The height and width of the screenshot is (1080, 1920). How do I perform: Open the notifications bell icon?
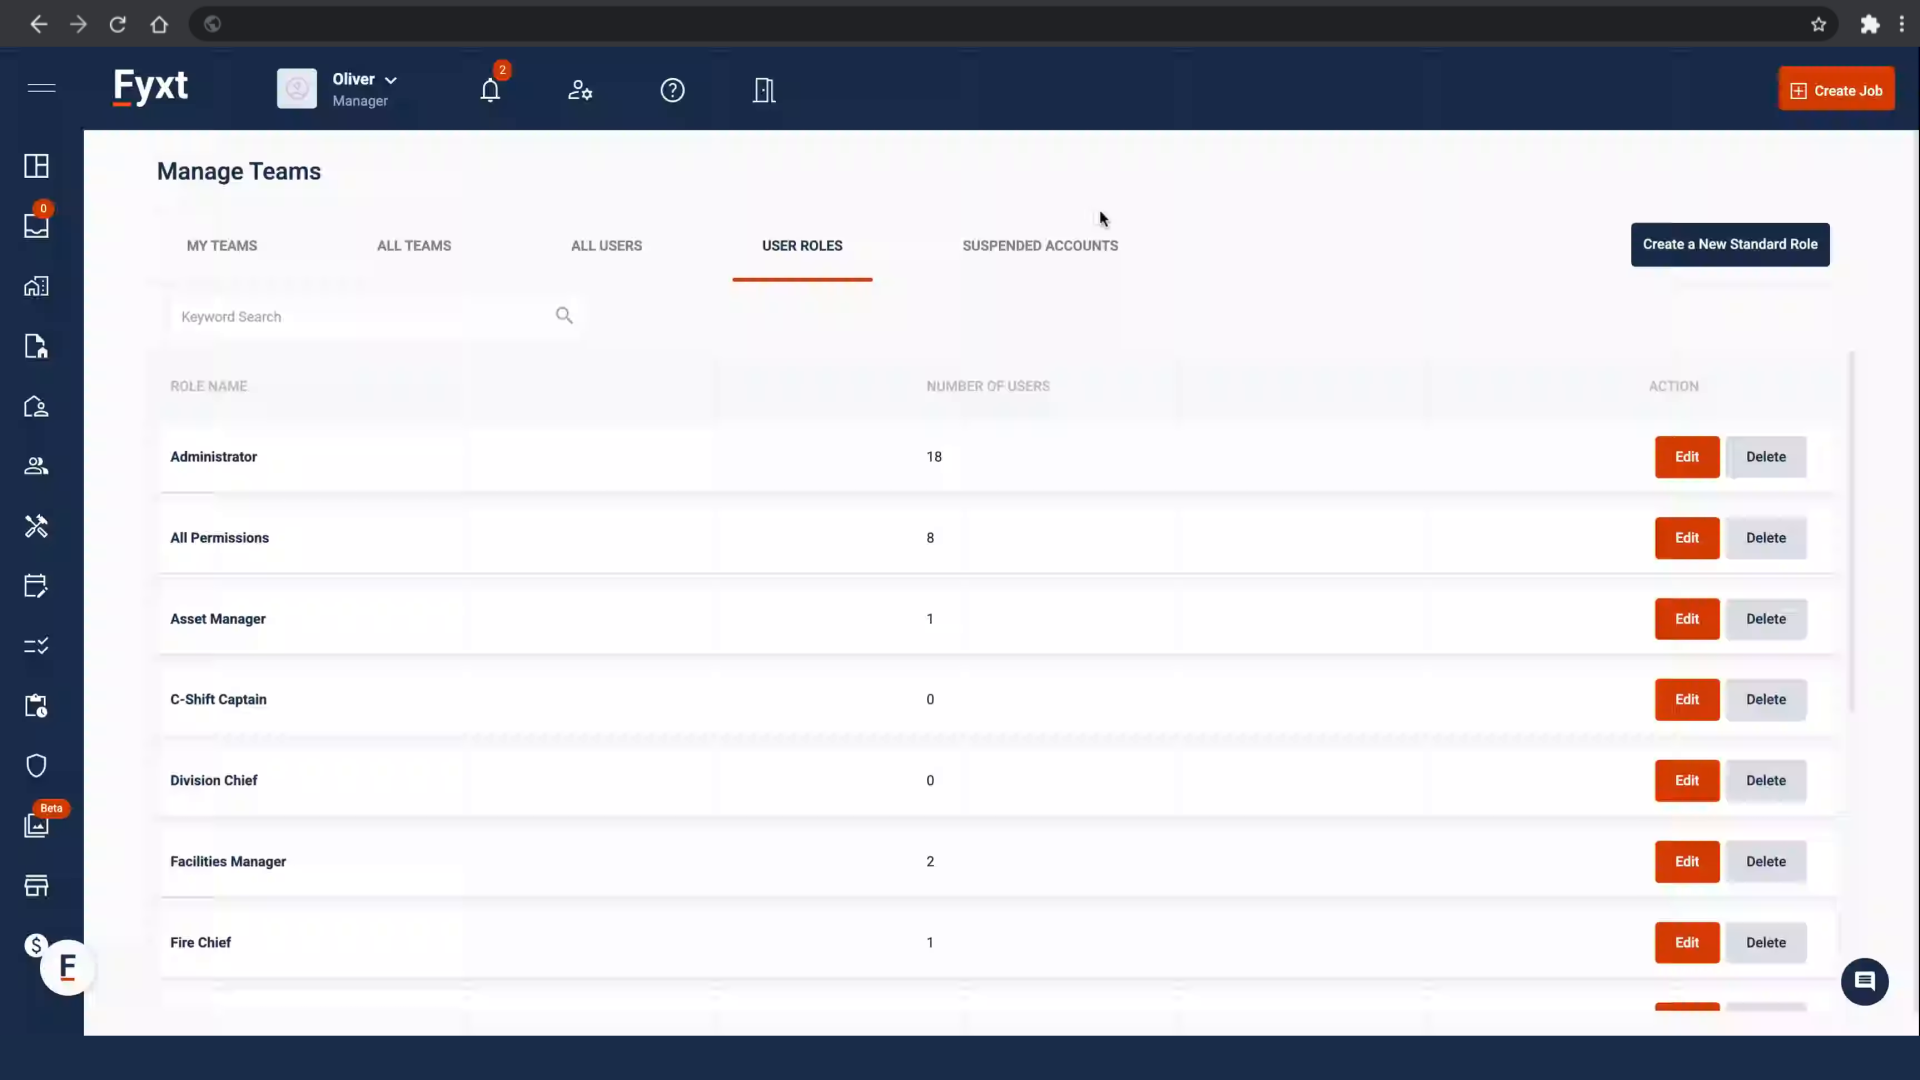pyautogui.click(x=490, y=90)
